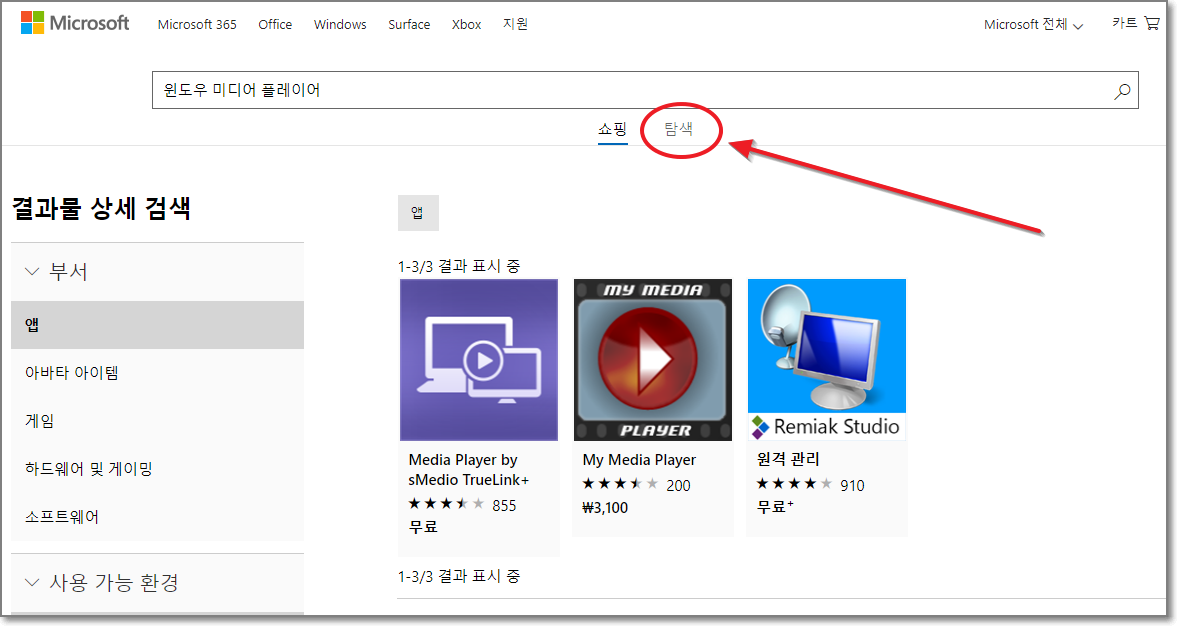The width and height of the screenshot is (1177, 626).
Task: Click the 카트 link text
Action: (1124, 23)
